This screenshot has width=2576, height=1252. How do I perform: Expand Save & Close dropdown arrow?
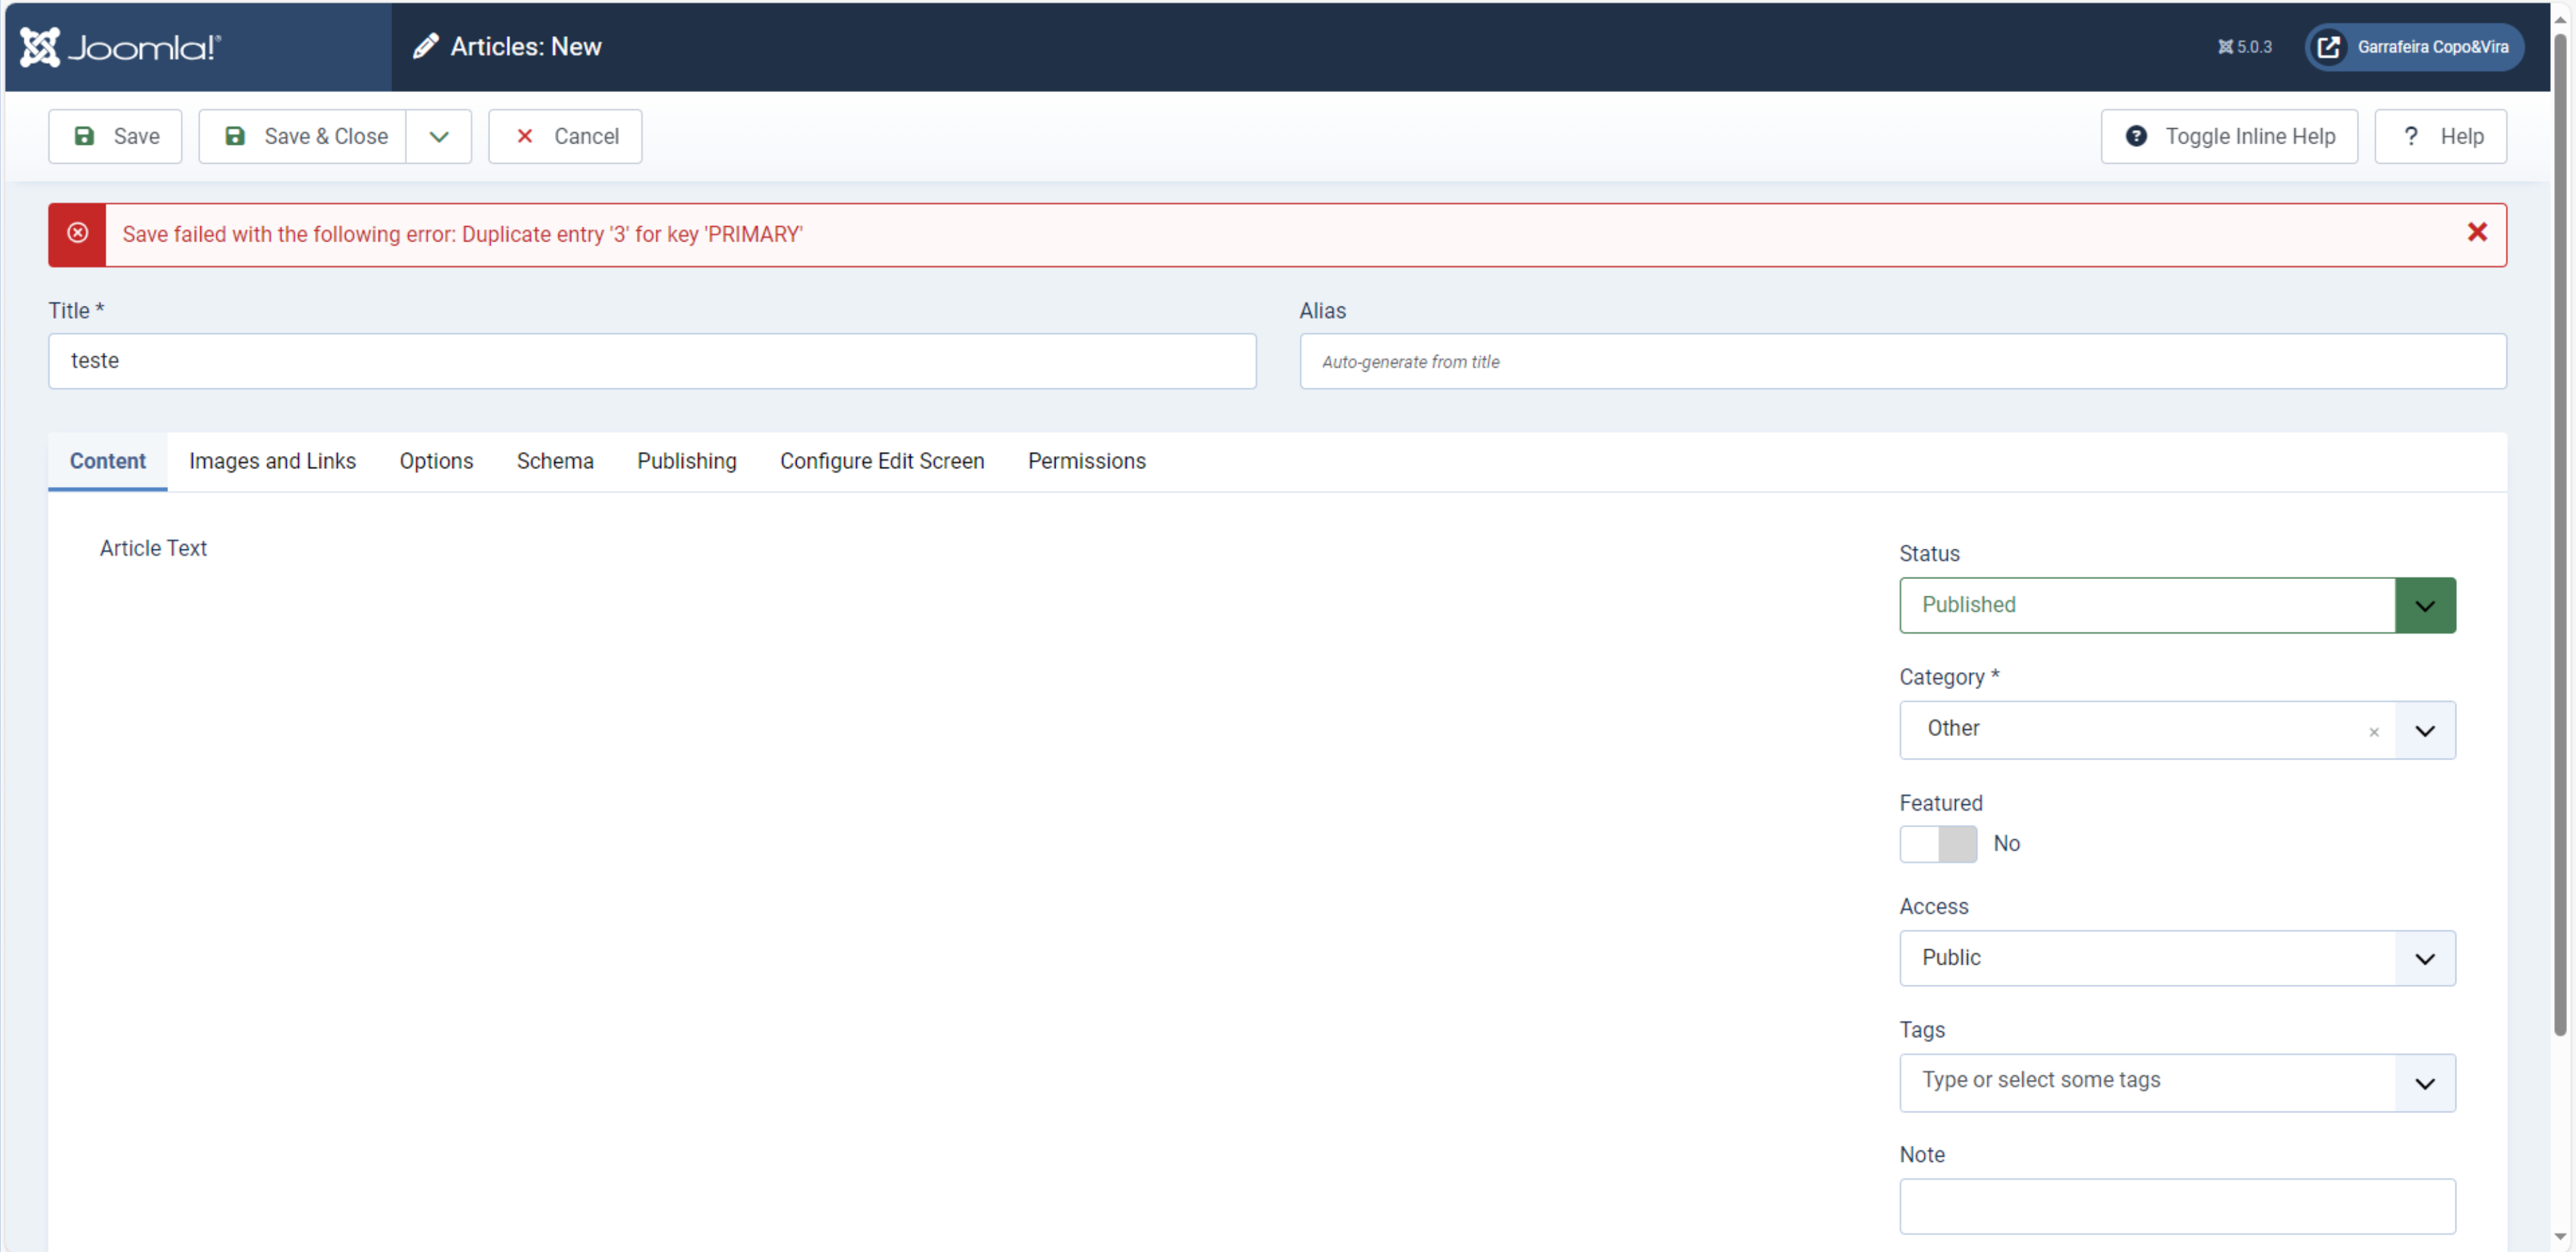pos(438,136)
